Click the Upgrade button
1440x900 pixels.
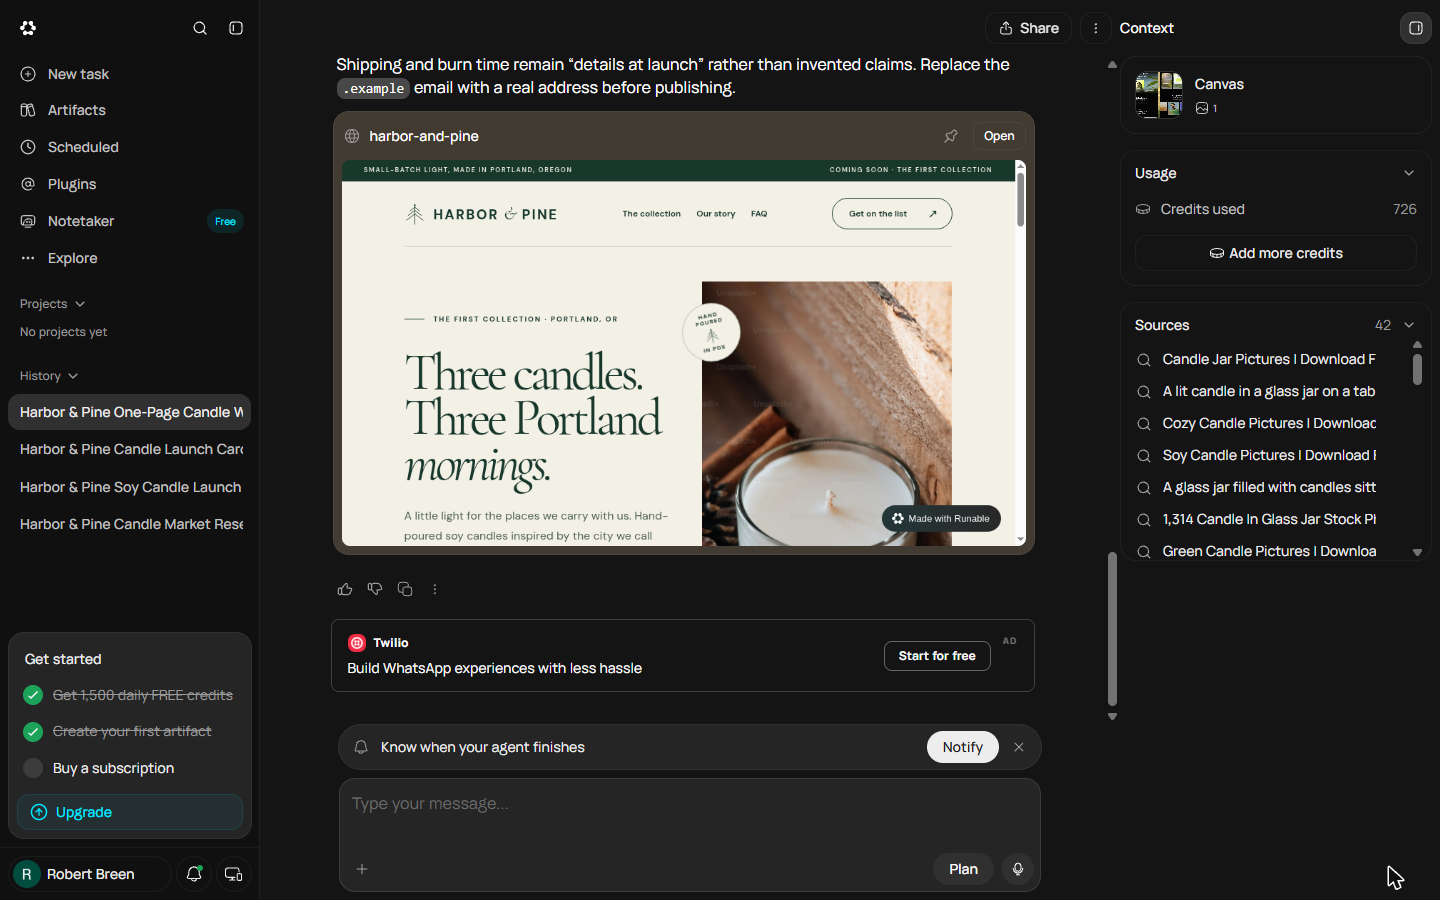[x=130, y=812]
